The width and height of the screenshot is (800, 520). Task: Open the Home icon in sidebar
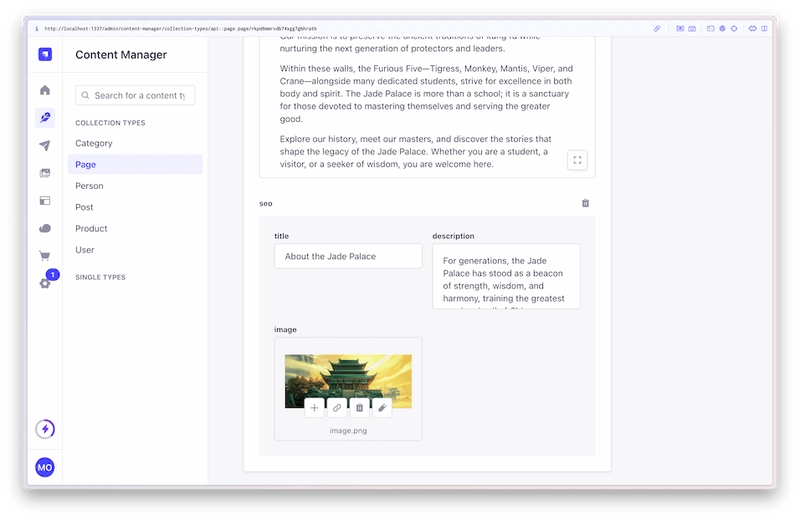45,91
